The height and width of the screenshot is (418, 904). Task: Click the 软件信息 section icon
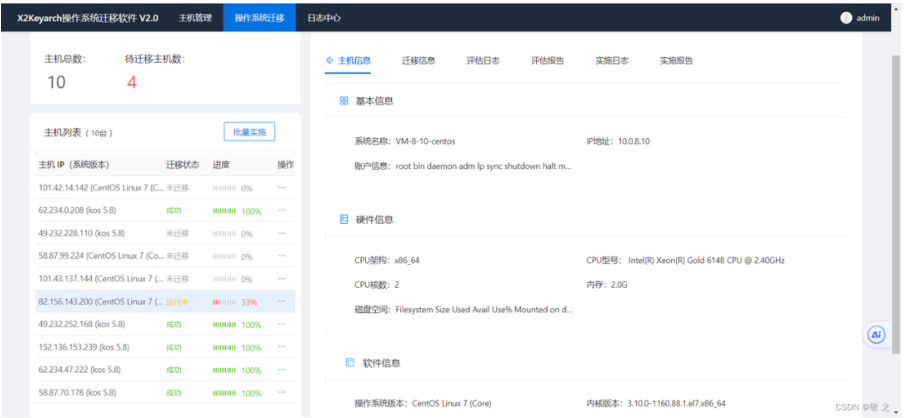349,363
